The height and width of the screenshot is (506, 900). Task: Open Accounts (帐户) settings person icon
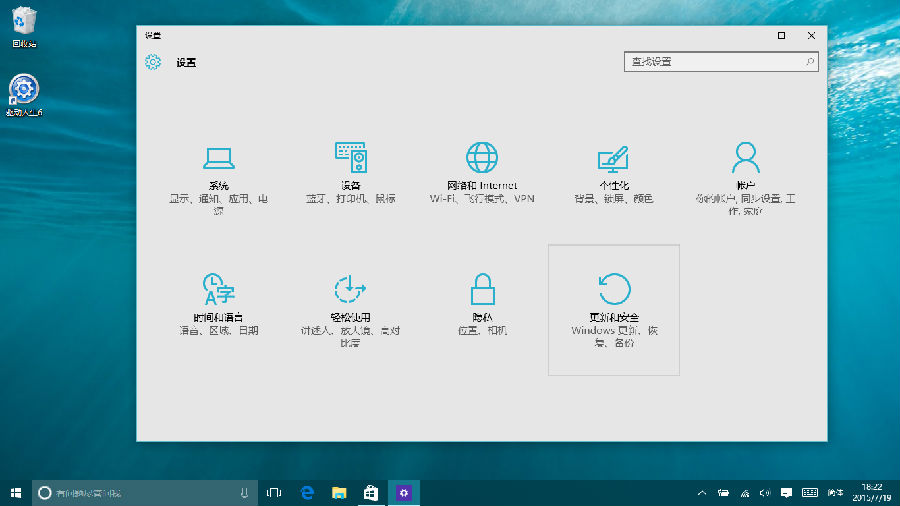[745, 158]
